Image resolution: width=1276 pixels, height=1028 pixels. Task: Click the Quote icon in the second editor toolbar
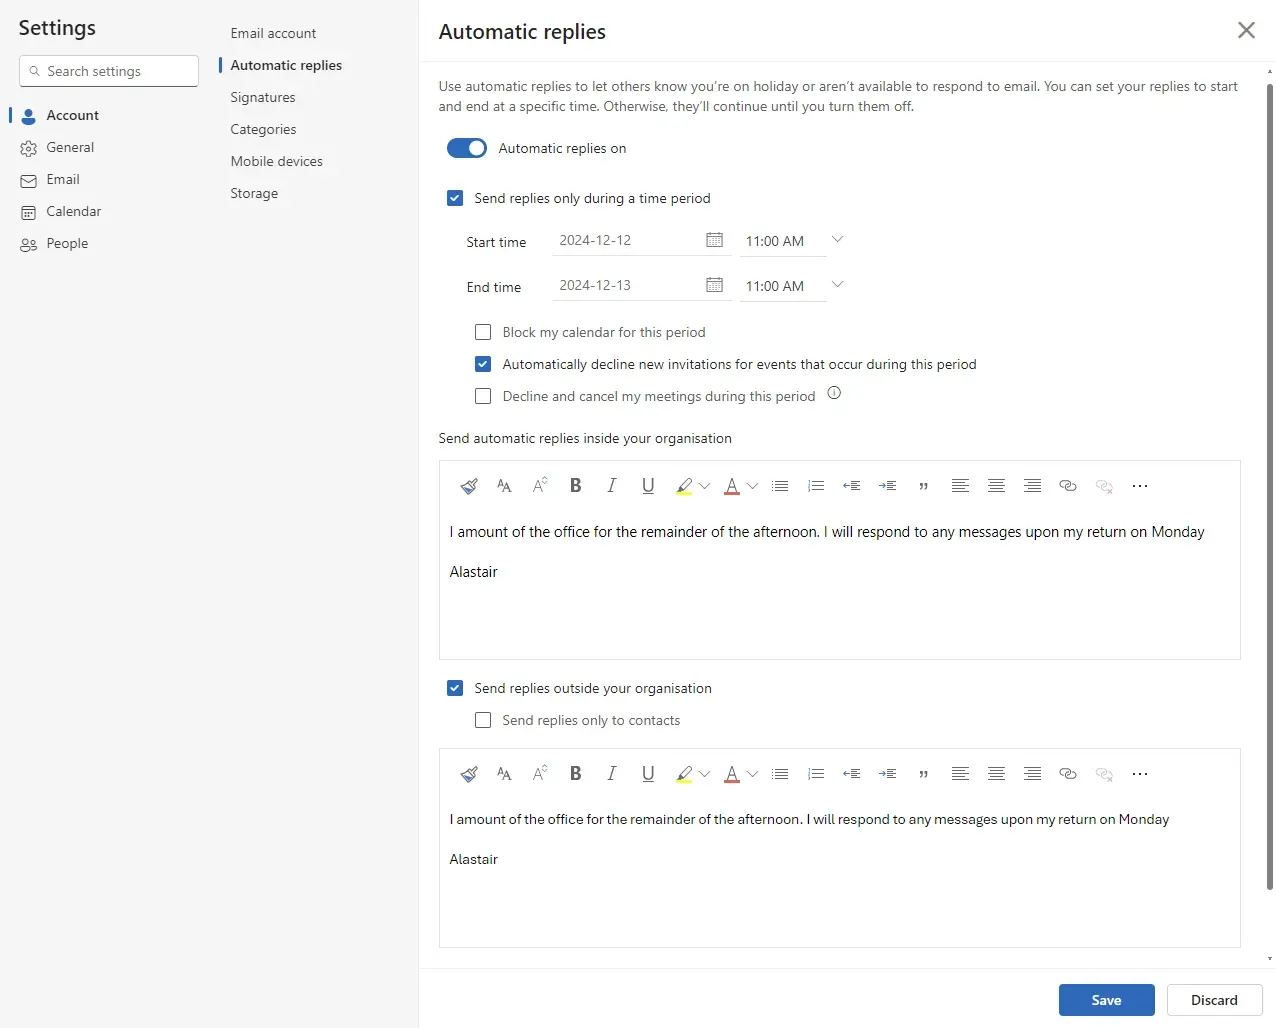click(x=923, y=774)
